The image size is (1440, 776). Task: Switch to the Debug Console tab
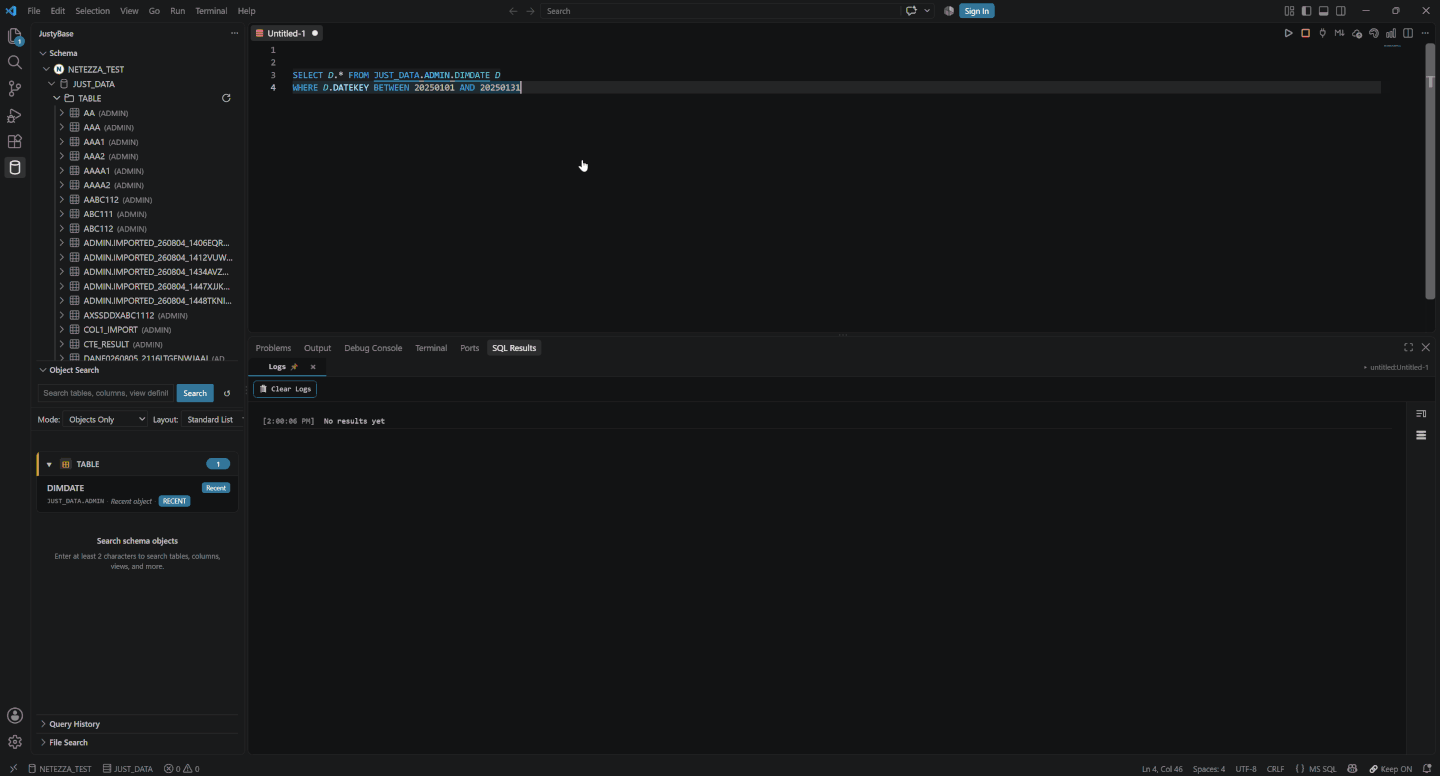[x=373, y=348]
